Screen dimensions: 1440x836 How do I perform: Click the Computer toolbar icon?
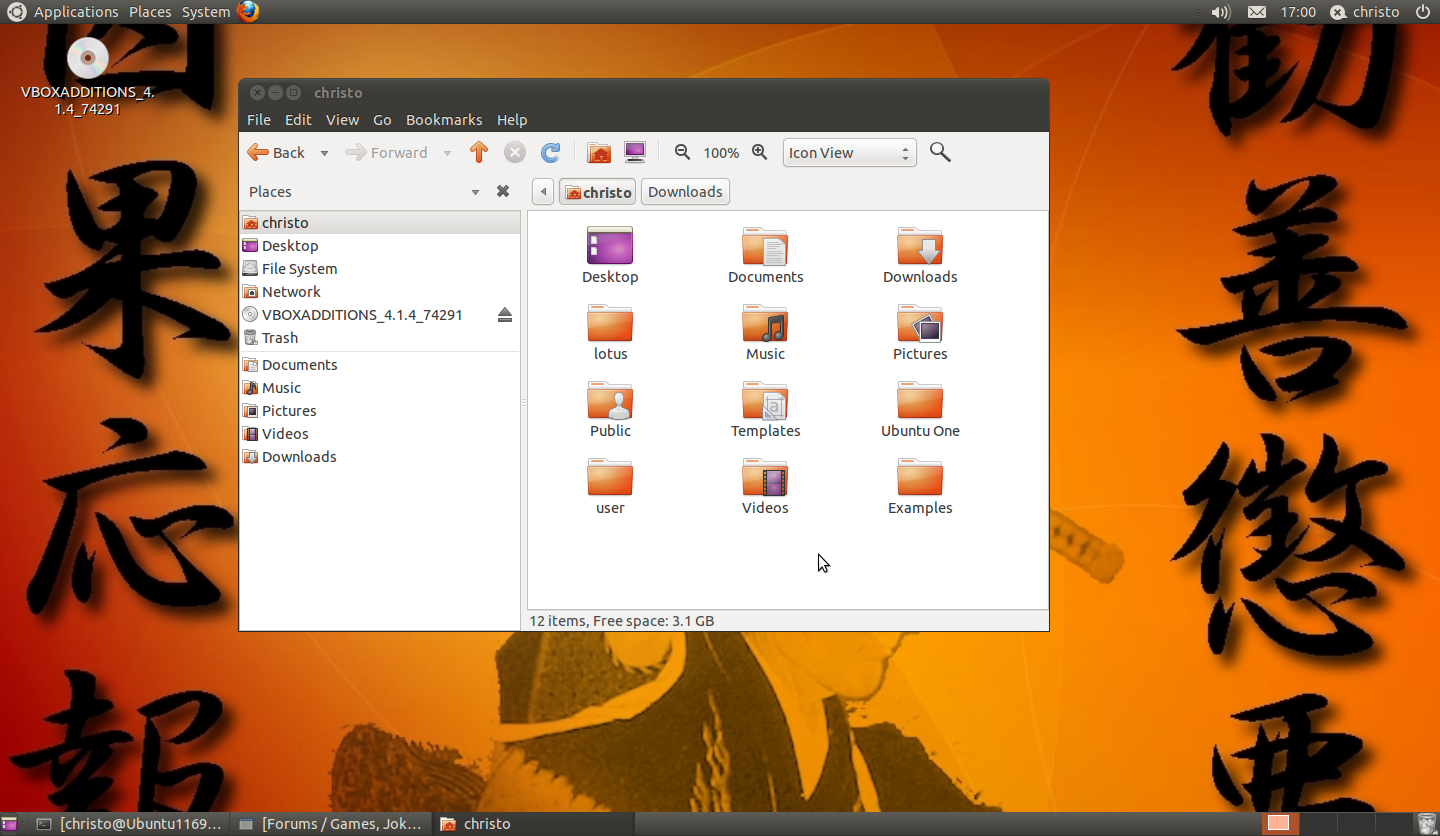(x=634, y=152)
